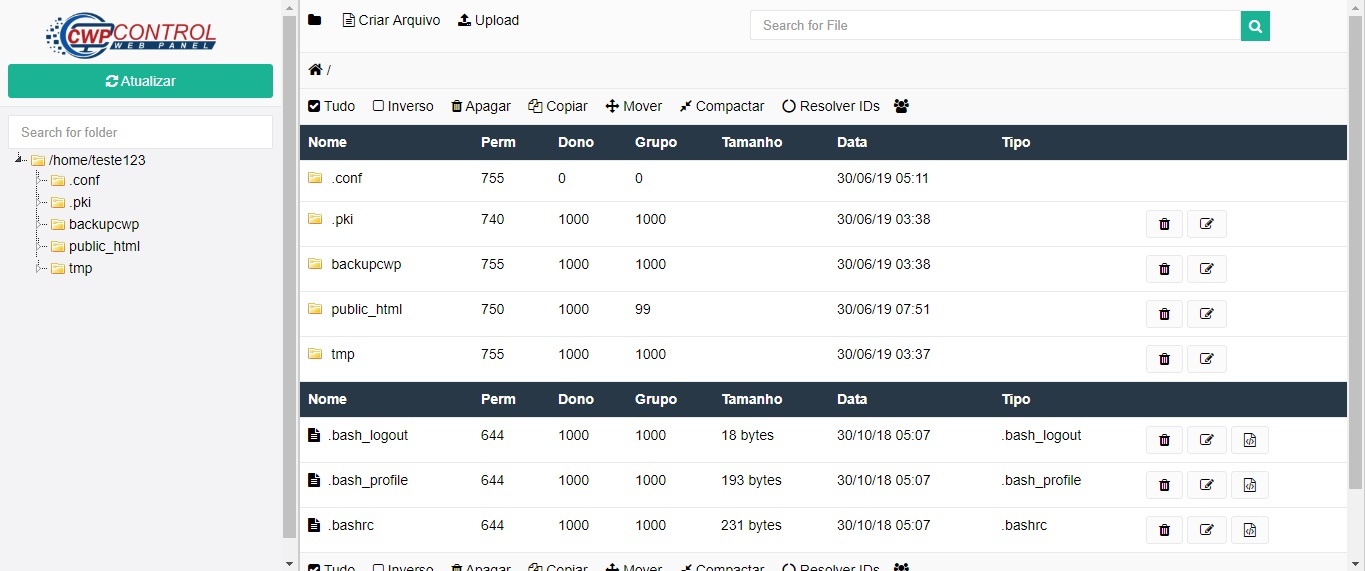The image size is (1365, 571).
Task: Click the 30/06/19 07:51 date cell
Action: [884, 309]
